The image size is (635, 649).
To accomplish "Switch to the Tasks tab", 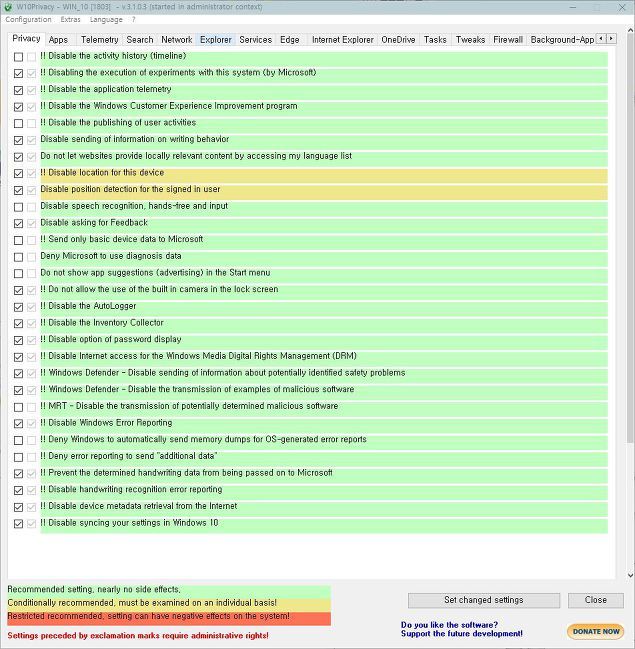I will coord(435,40).
